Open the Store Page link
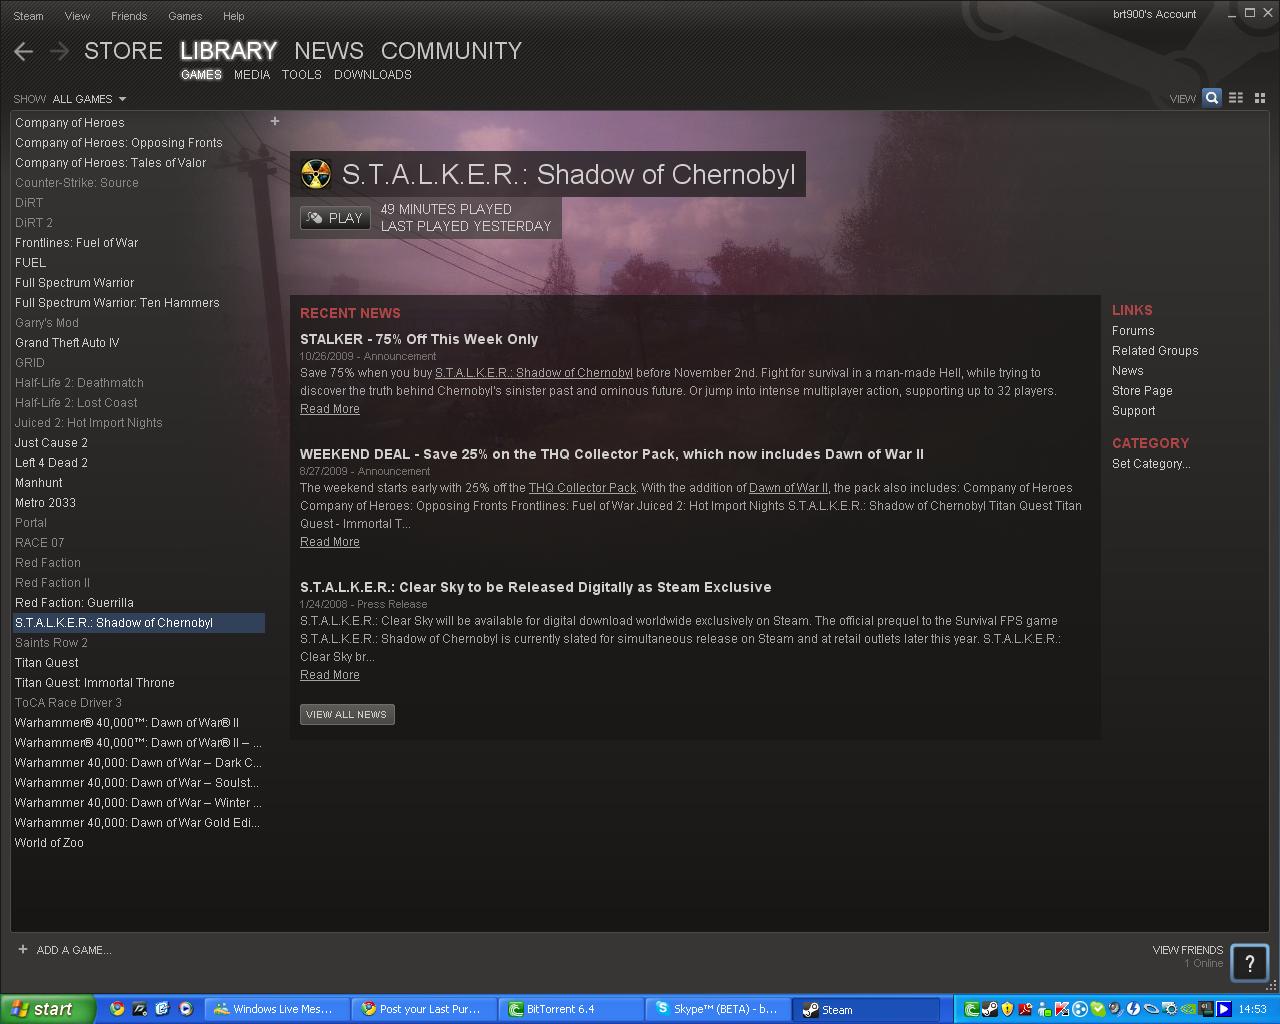 coord(1142,391)
